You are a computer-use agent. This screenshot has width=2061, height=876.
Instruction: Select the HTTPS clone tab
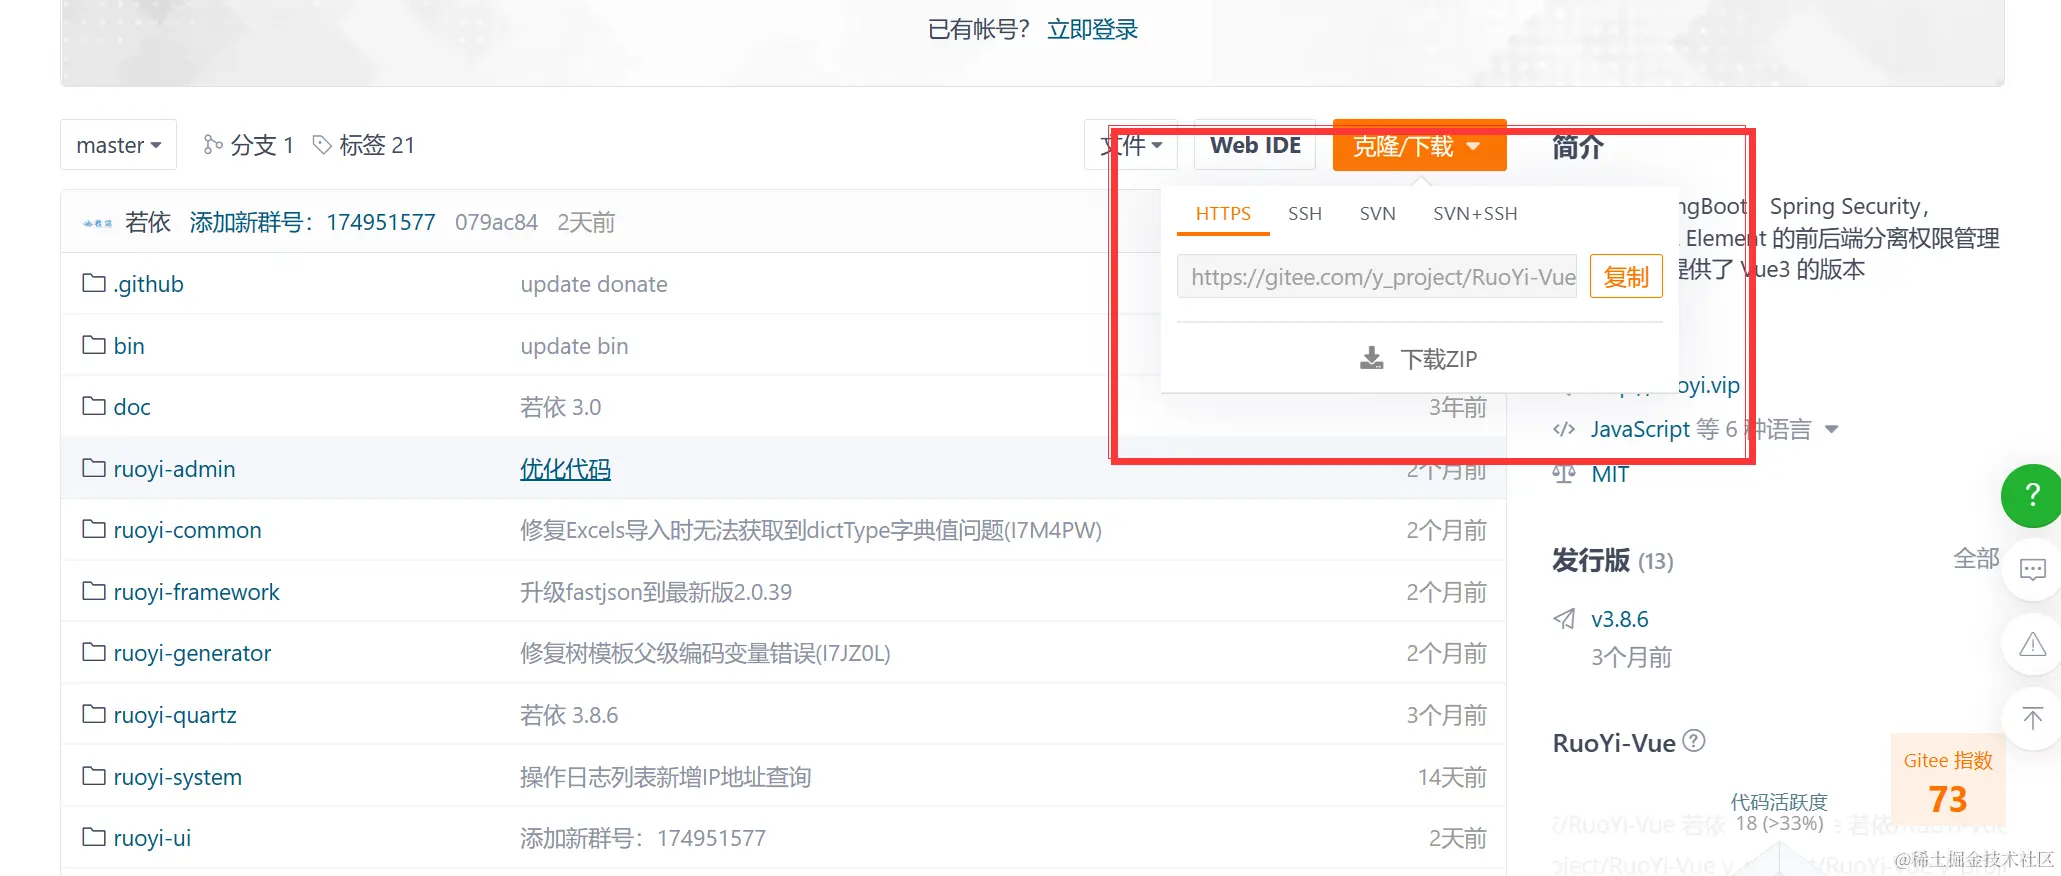coord(1223,213)
